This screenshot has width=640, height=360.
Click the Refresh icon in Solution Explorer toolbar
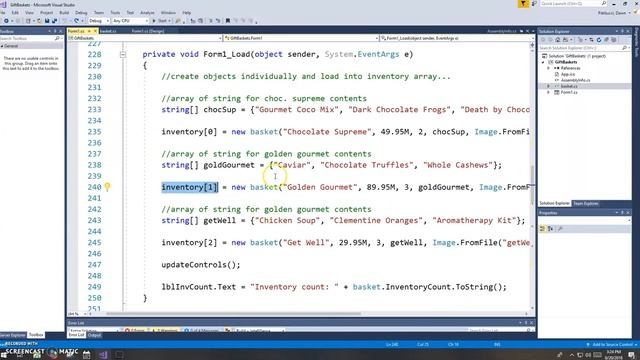tap(599, 40)
